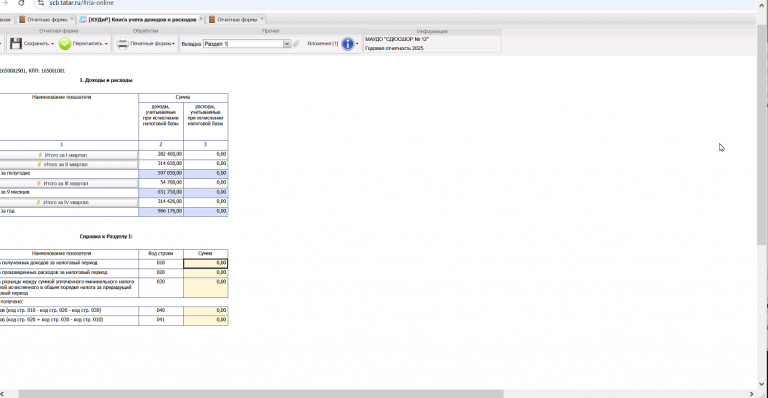Click МАУДО "СДЮСШОР № 12" organization text
Image resolution: width=768 pixels, height=398 pixels.
point(397,39)
